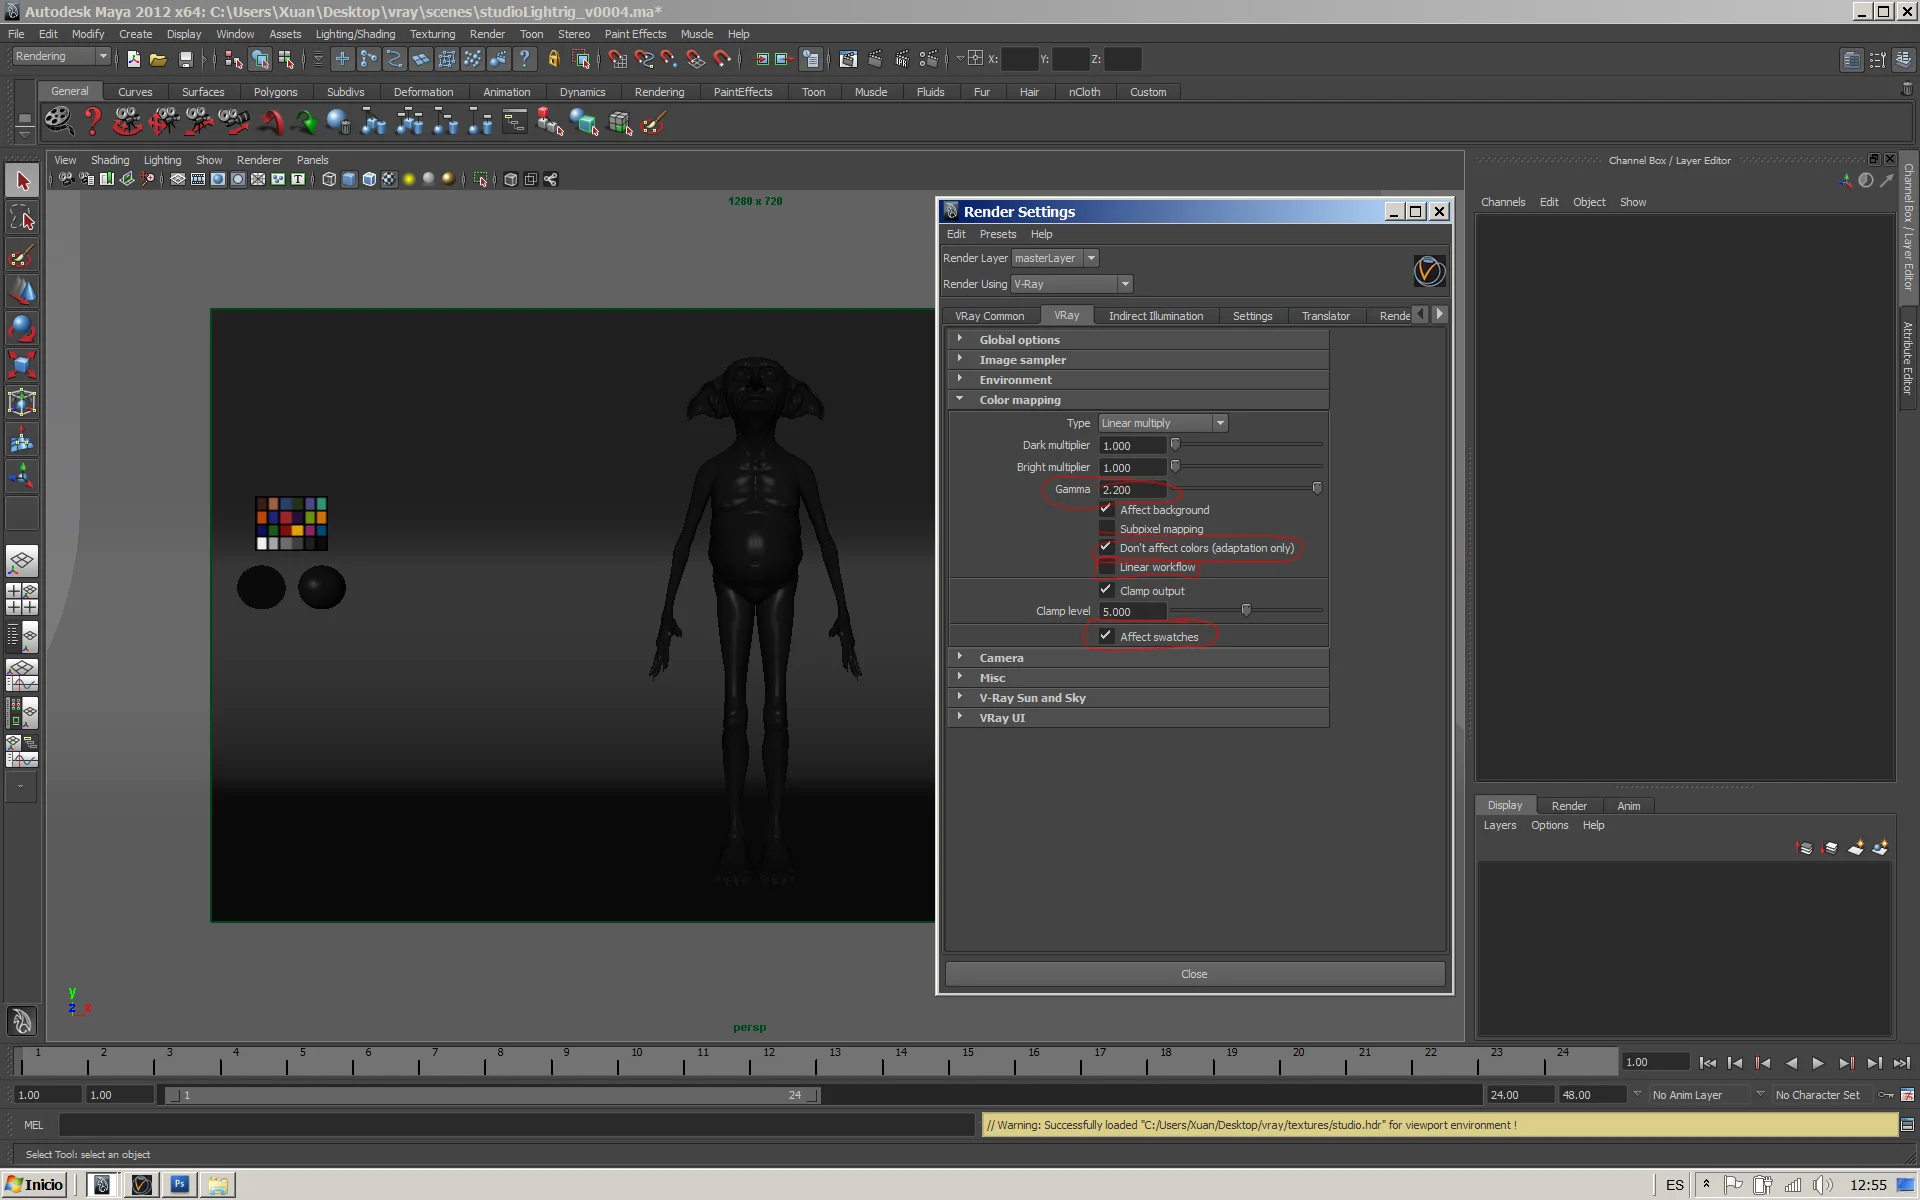Open the file explorer taskbar icon

(218, 1184)
